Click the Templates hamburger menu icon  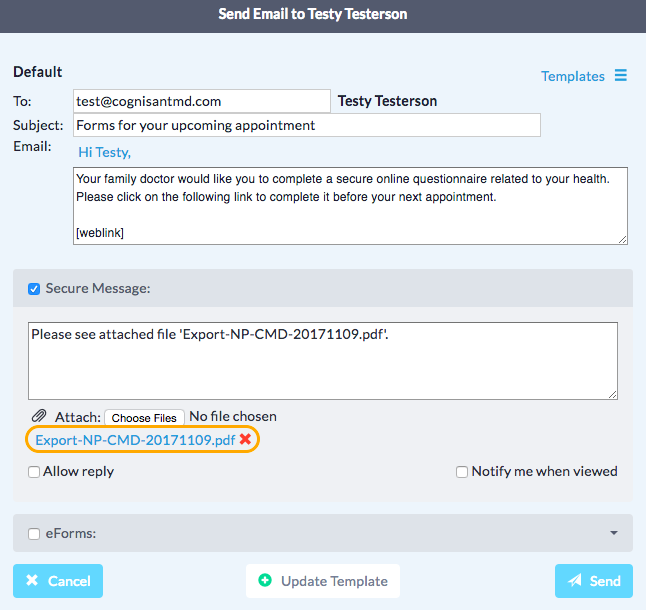621,76
